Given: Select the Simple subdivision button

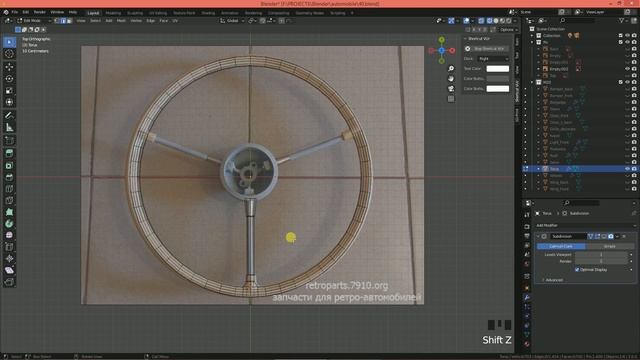Looking at the screenshot, I should coord(609,247).
